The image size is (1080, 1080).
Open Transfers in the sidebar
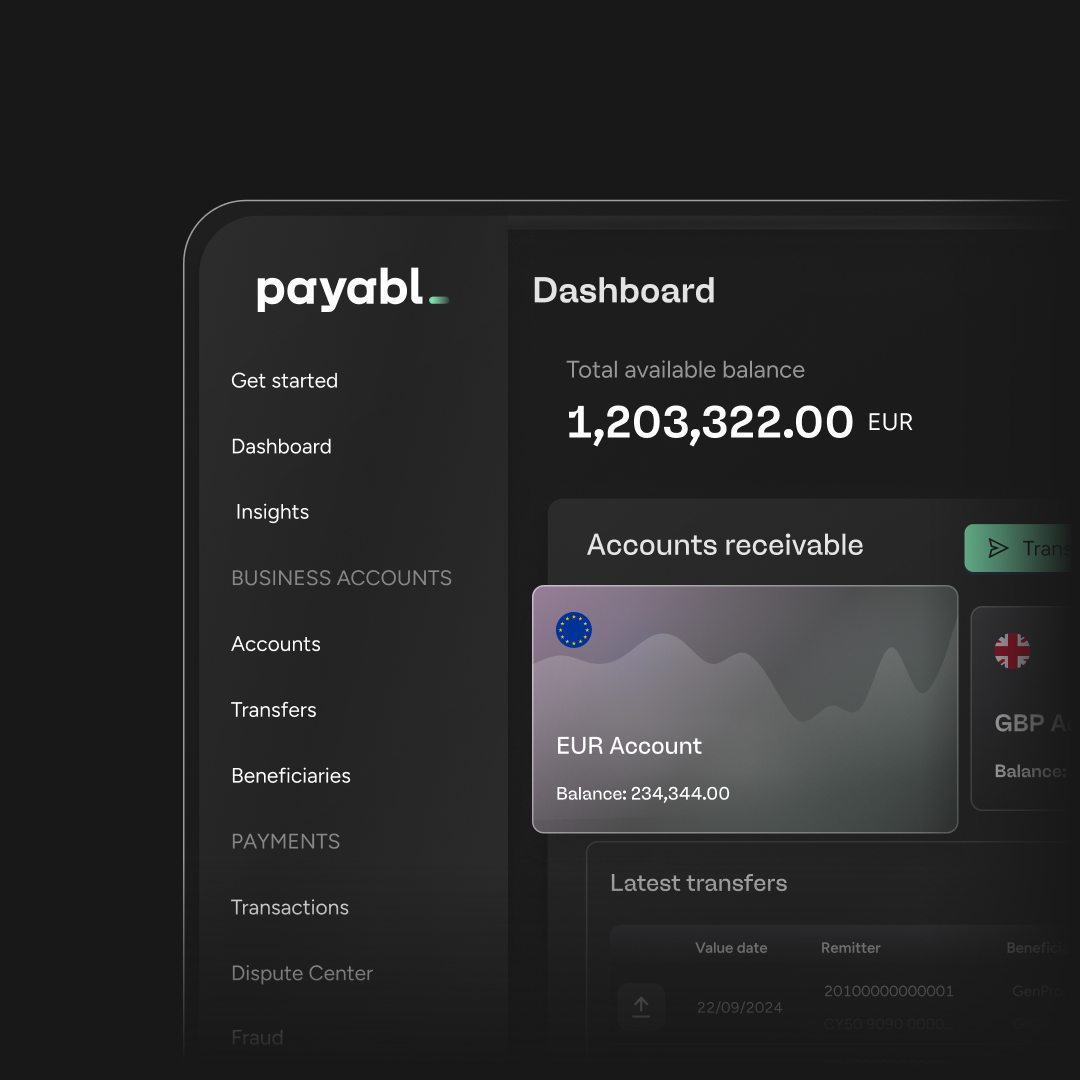(273, 709)
